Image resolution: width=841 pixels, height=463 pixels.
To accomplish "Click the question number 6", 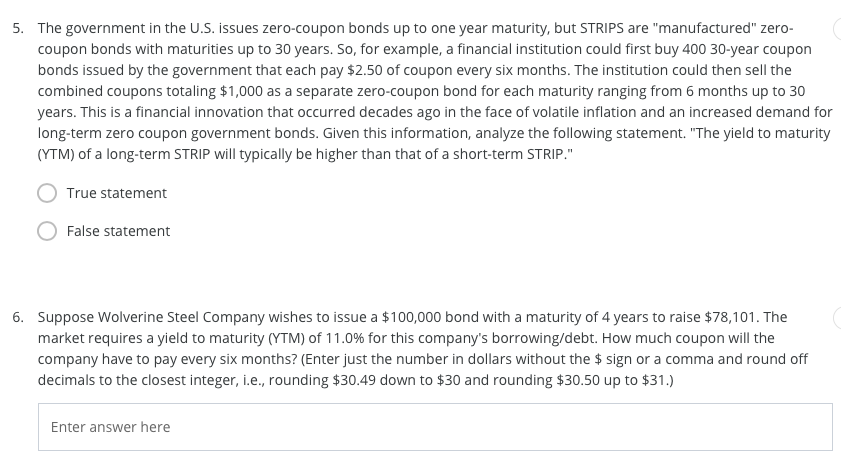I will point(18,318).
